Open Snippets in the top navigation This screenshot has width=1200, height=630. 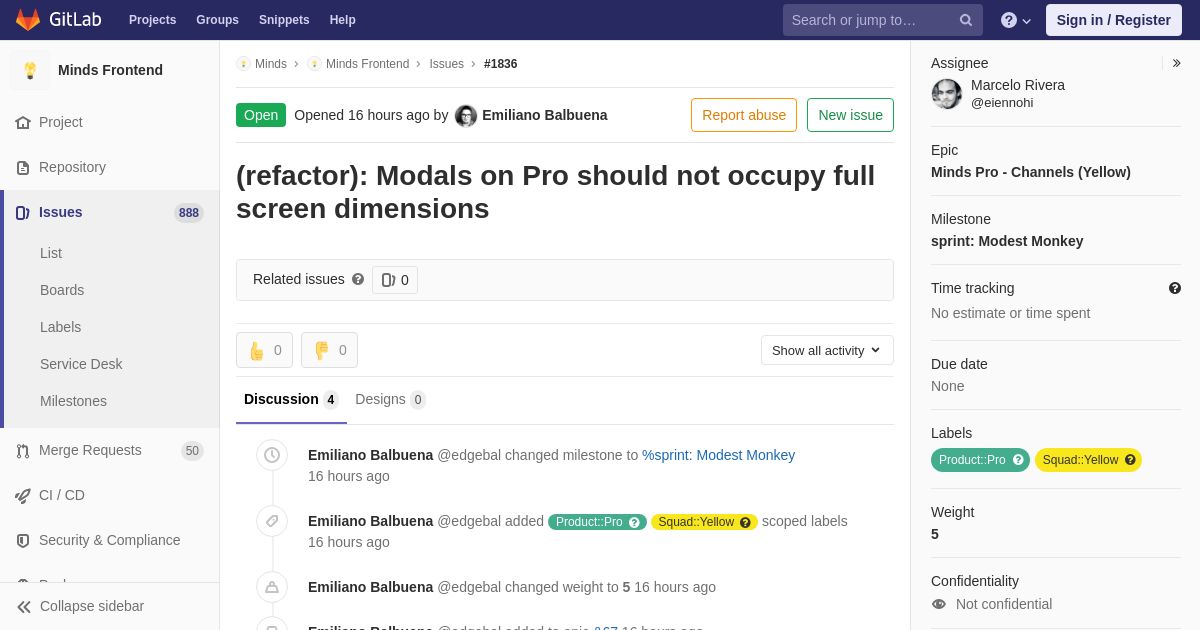point(284,20)
